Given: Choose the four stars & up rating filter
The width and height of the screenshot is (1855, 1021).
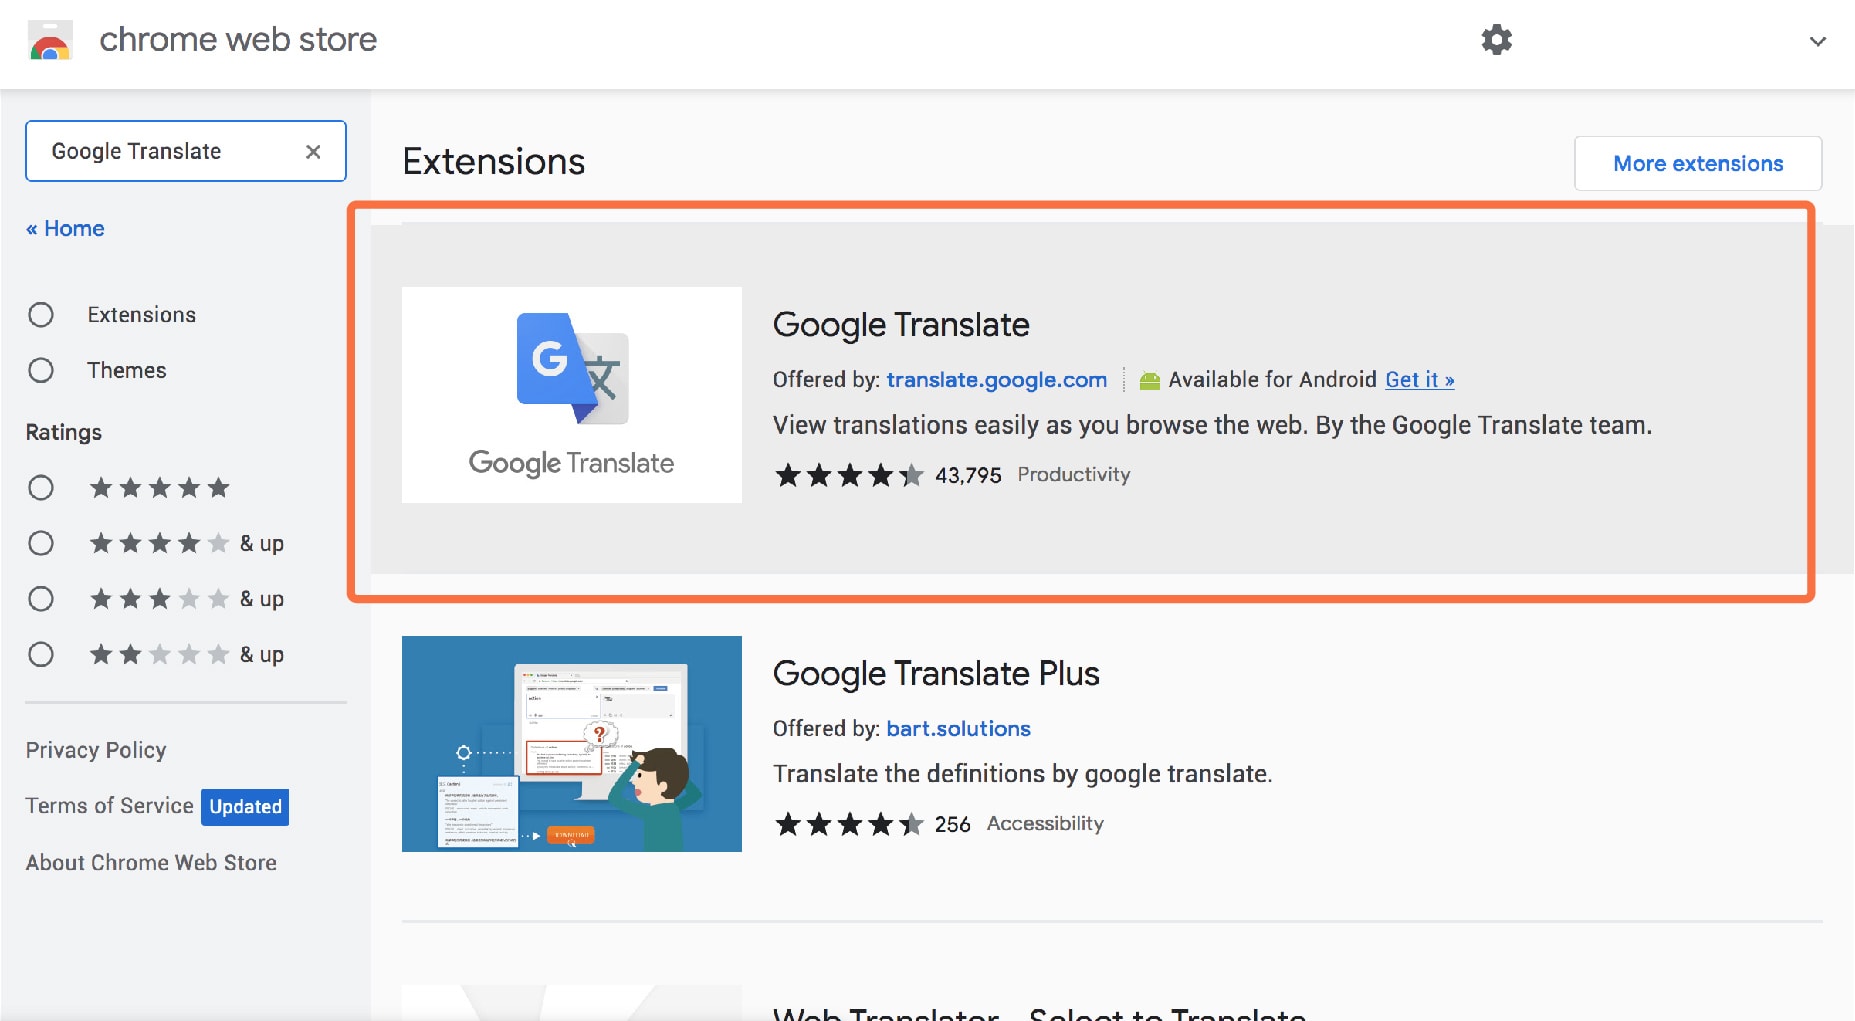Looking at the screenshot, I should (41, 543).
